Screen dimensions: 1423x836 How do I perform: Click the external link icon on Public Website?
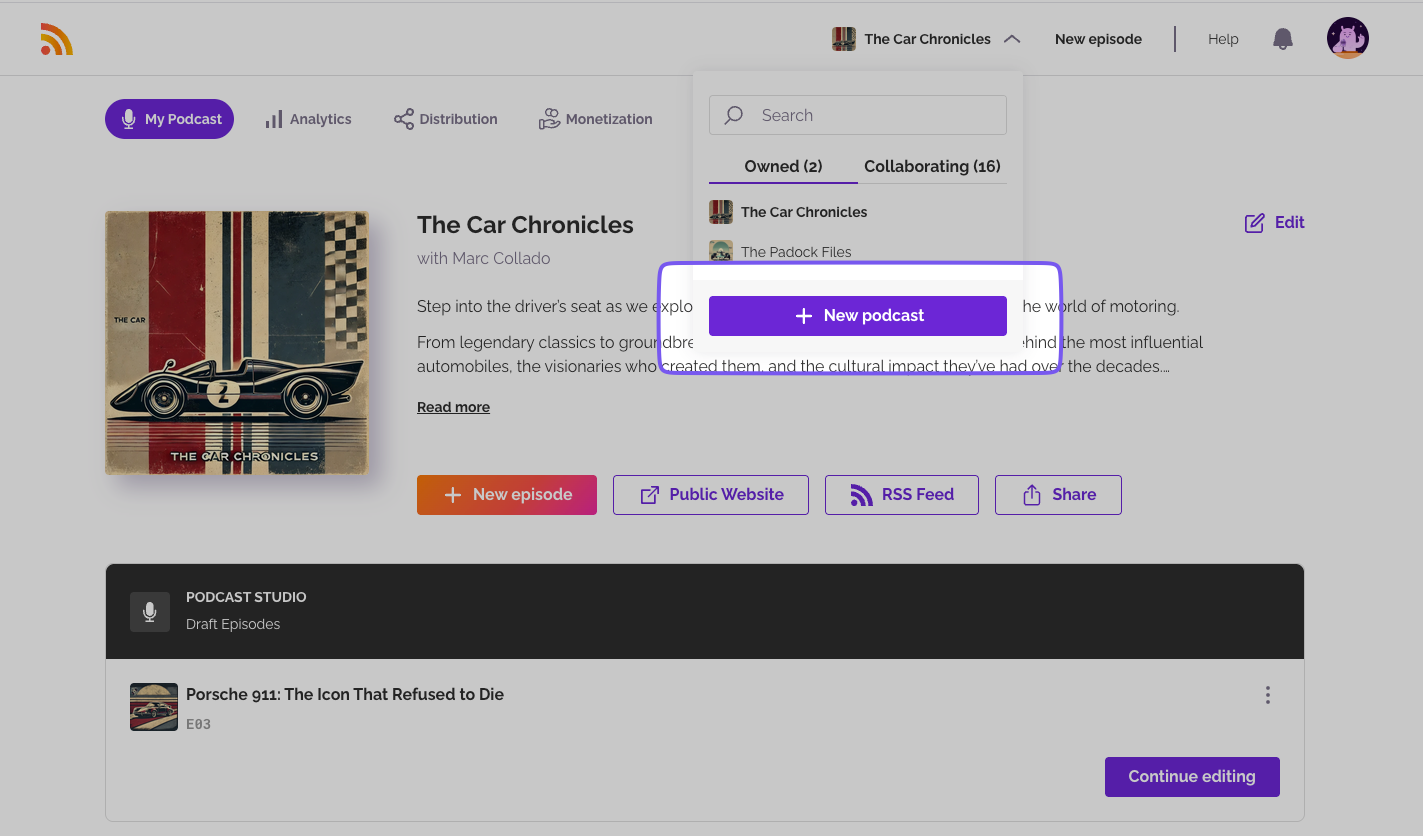650,495
